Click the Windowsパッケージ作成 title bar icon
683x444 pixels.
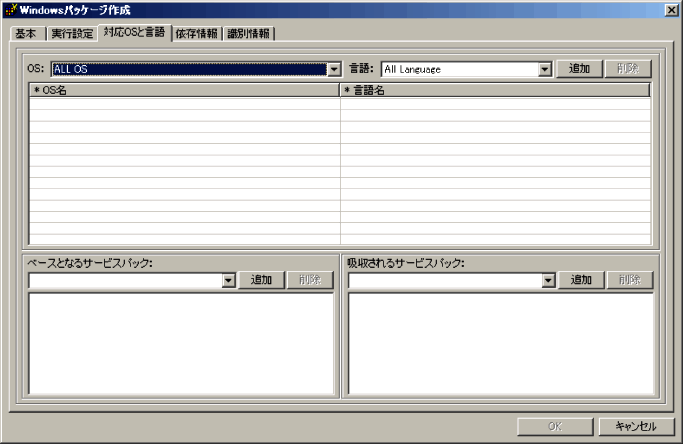point(11,10)
